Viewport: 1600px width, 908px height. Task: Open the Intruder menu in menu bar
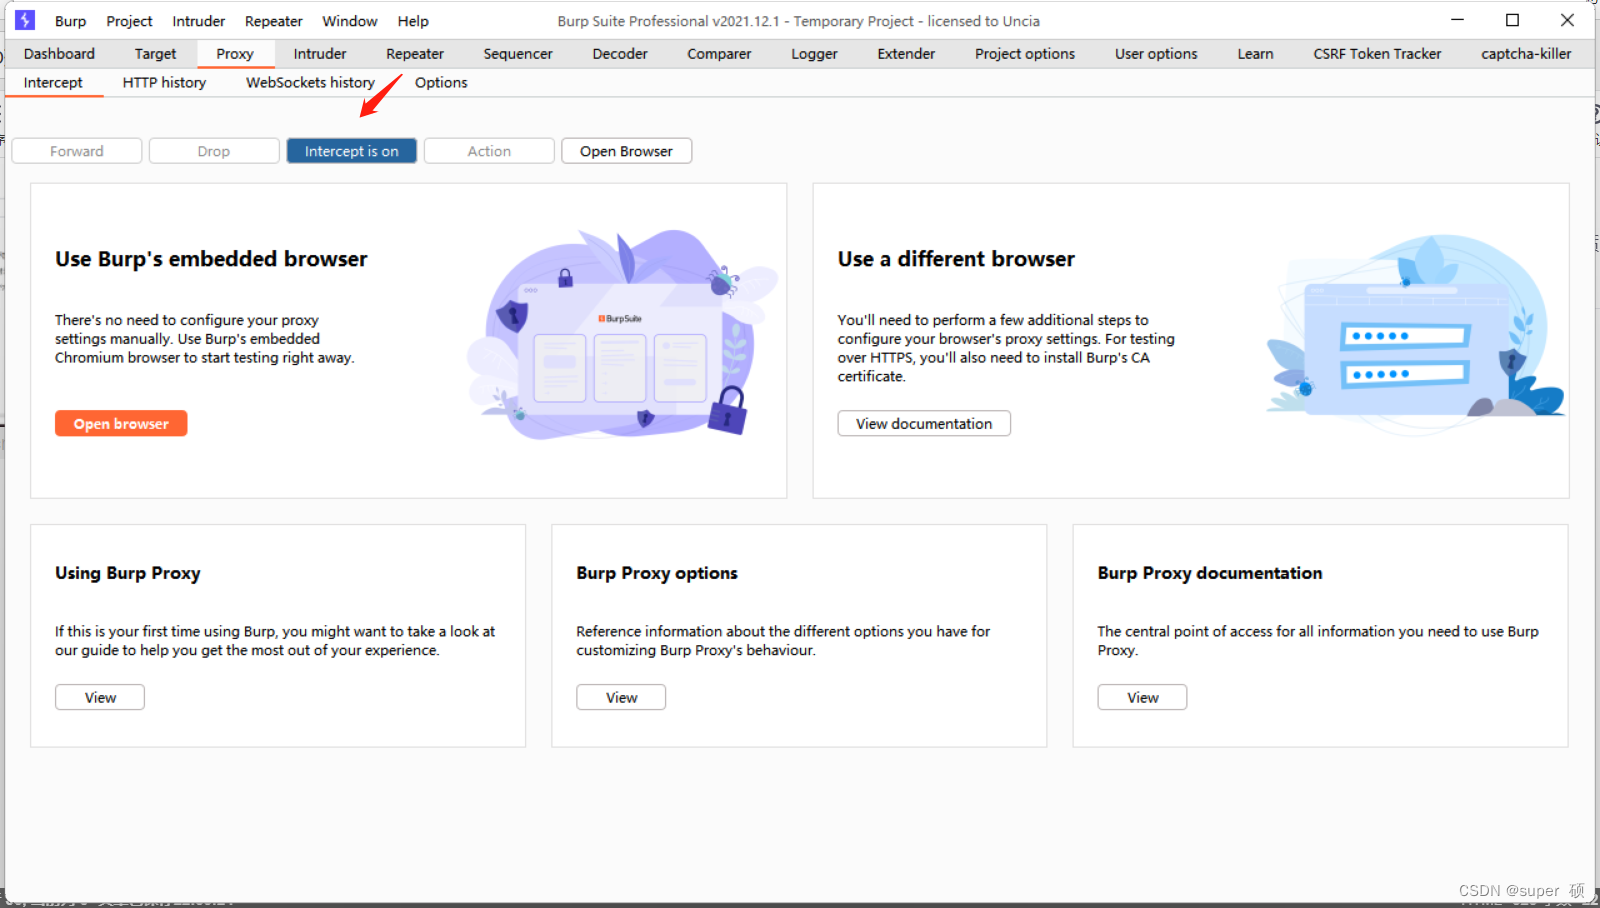tap(198, 21)
